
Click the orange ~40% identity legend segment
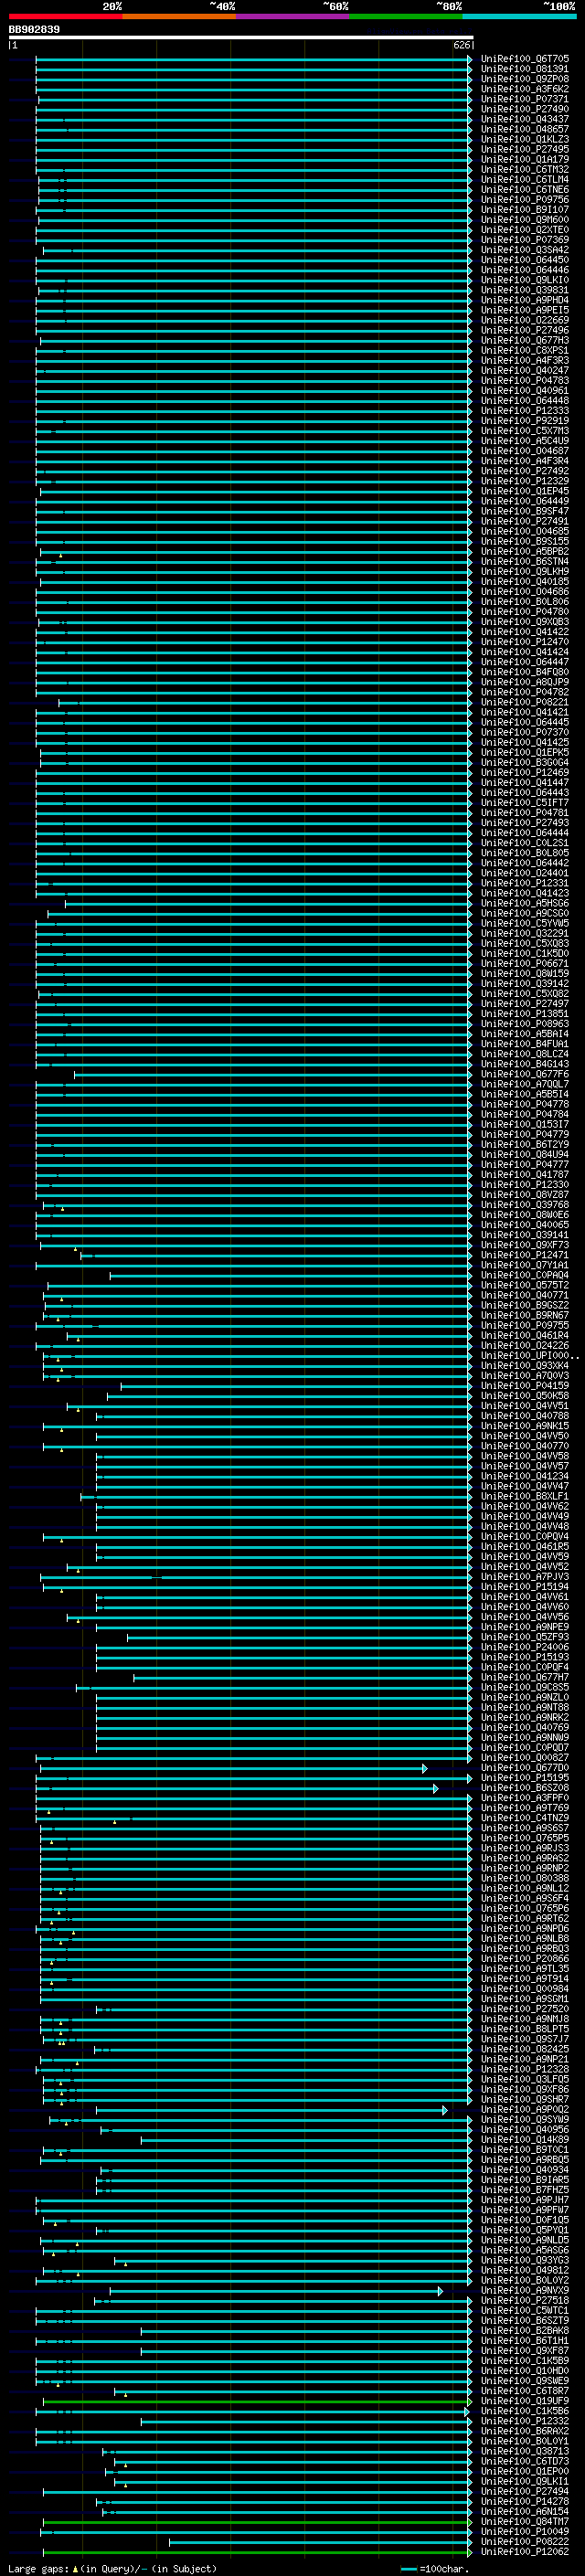[179, 16]
